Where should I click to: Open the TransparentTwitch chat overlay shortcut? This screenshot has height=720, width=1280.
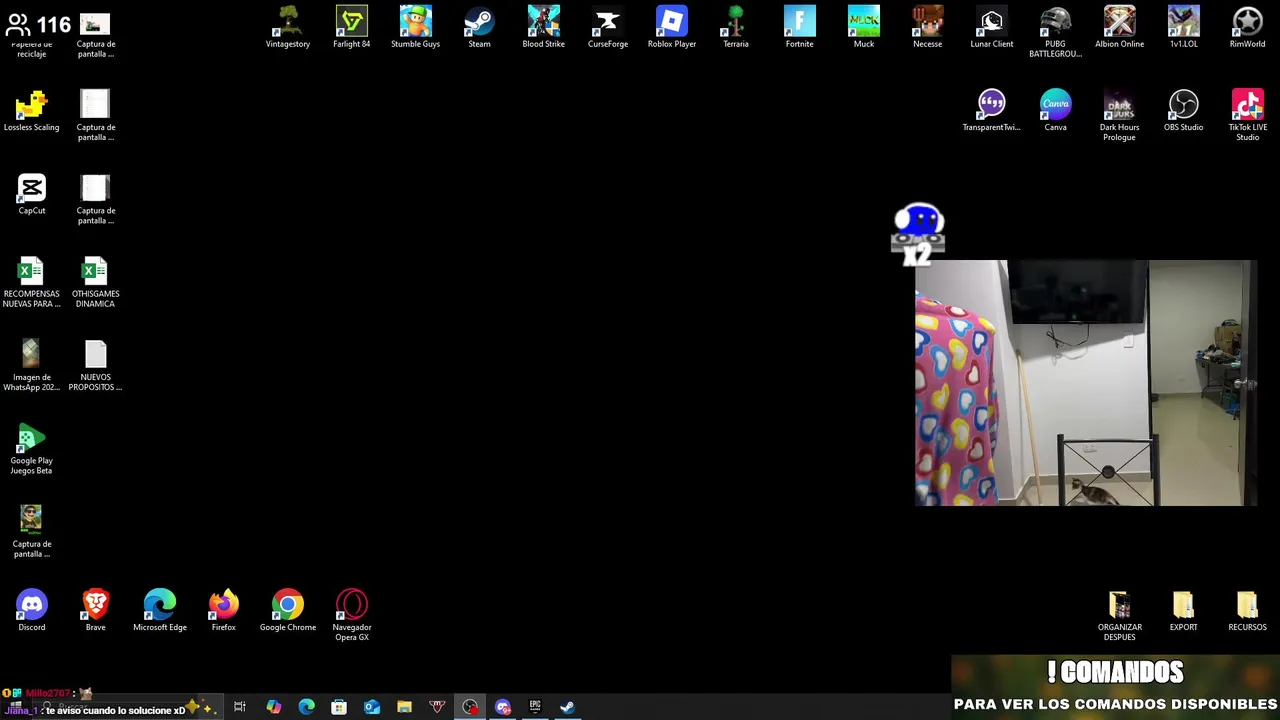(992, 110)
